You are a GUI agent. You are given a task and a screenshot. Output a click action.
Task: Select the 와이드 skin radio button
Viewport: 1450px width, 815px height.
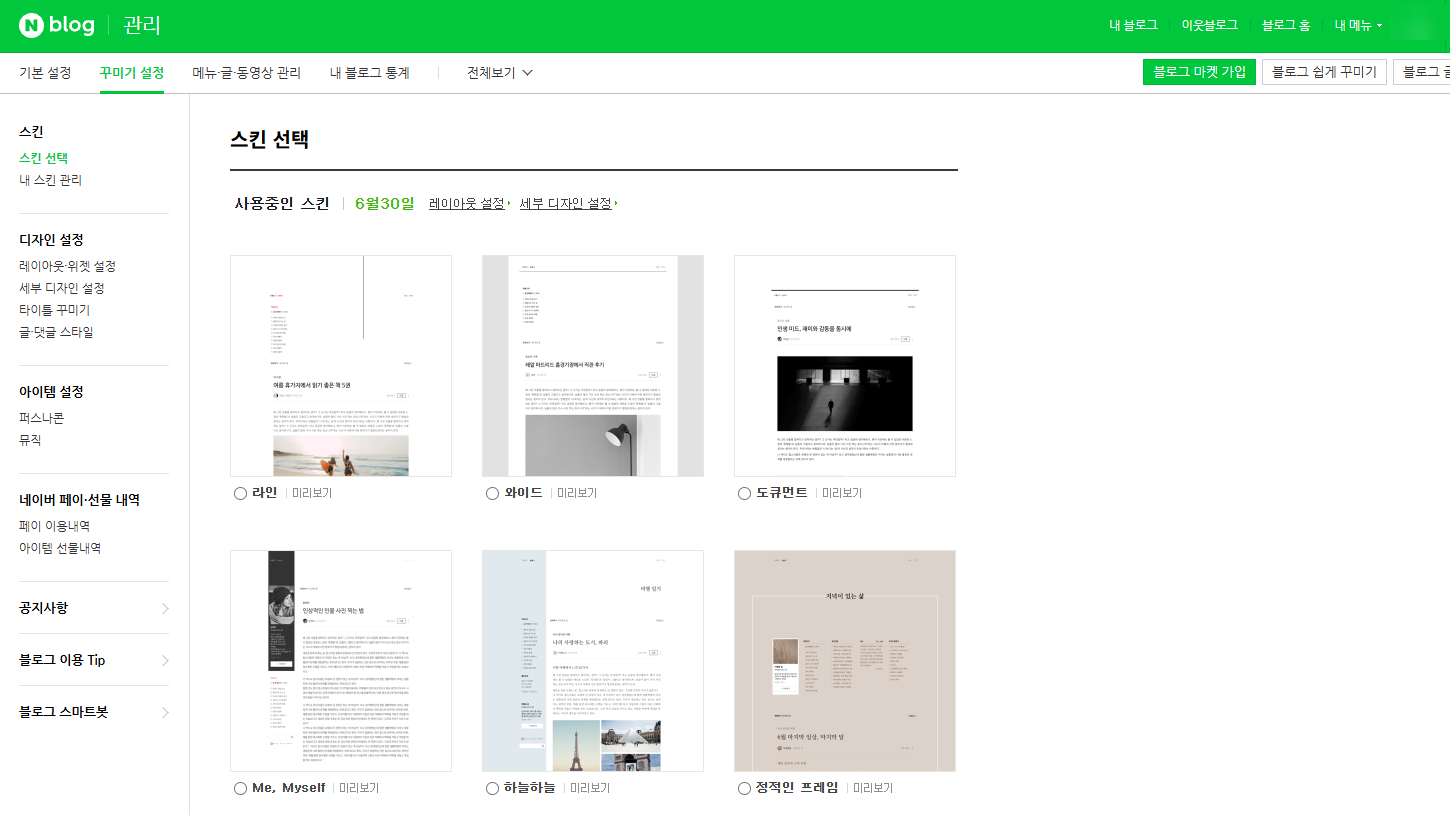(x=492, y=493)
